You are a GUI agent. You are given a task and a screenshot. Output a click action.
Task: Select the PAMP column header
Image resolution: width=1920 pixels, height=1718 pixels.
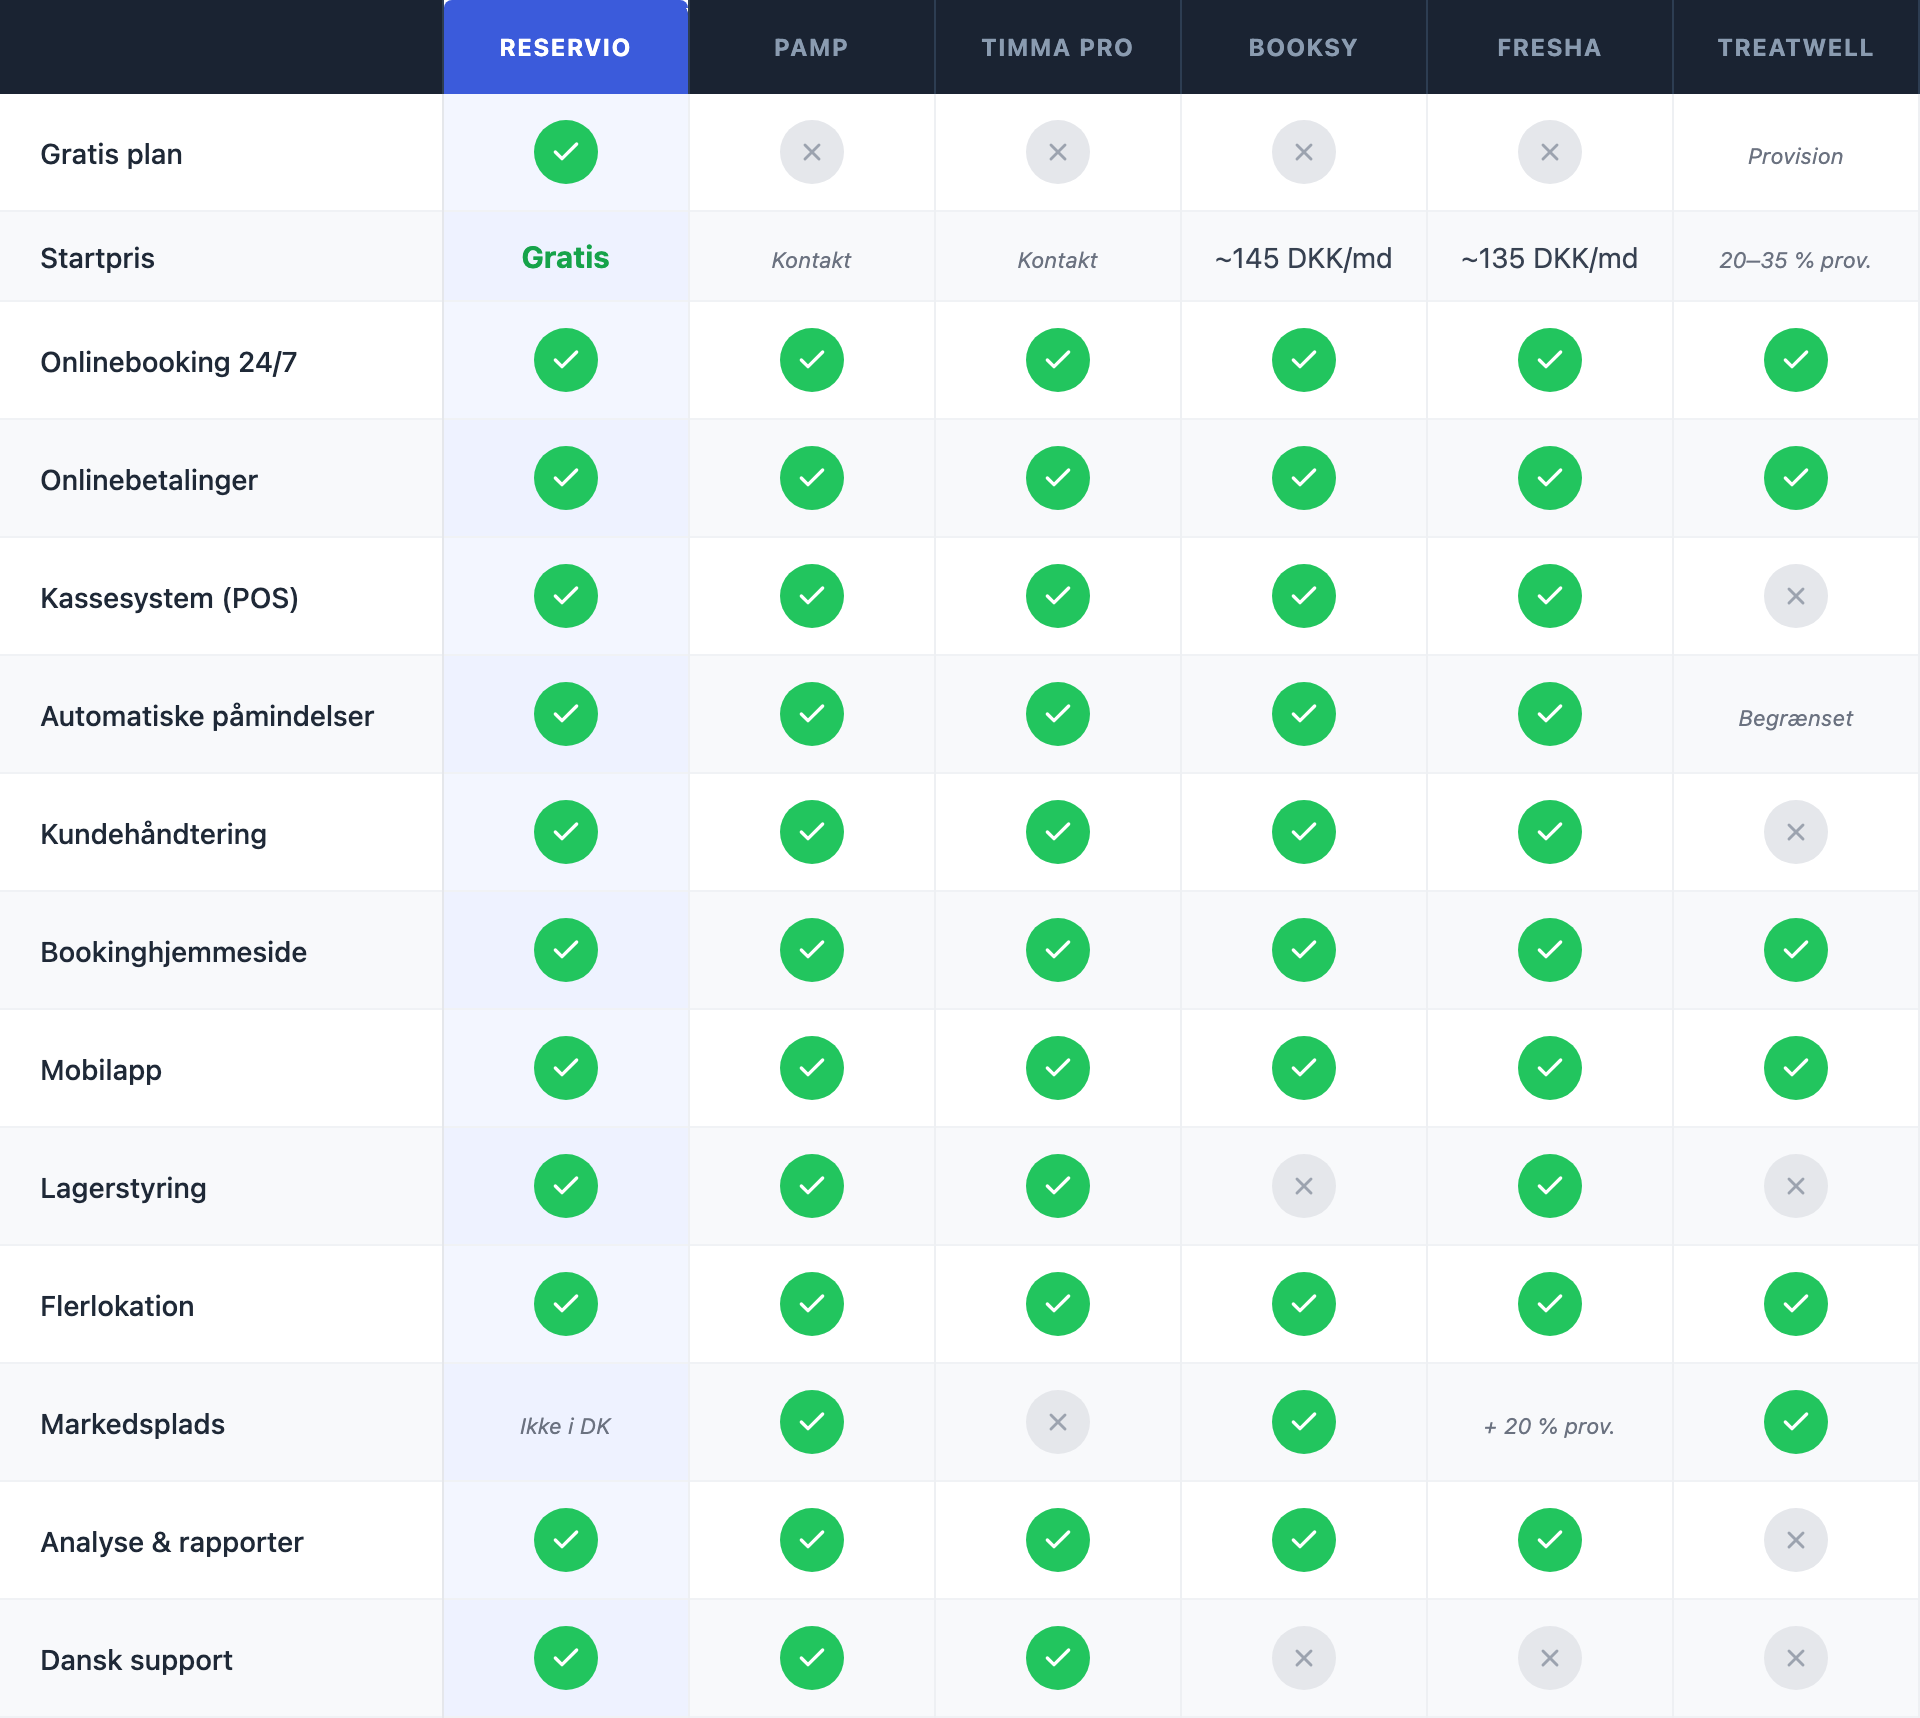(x=811, y=47)
